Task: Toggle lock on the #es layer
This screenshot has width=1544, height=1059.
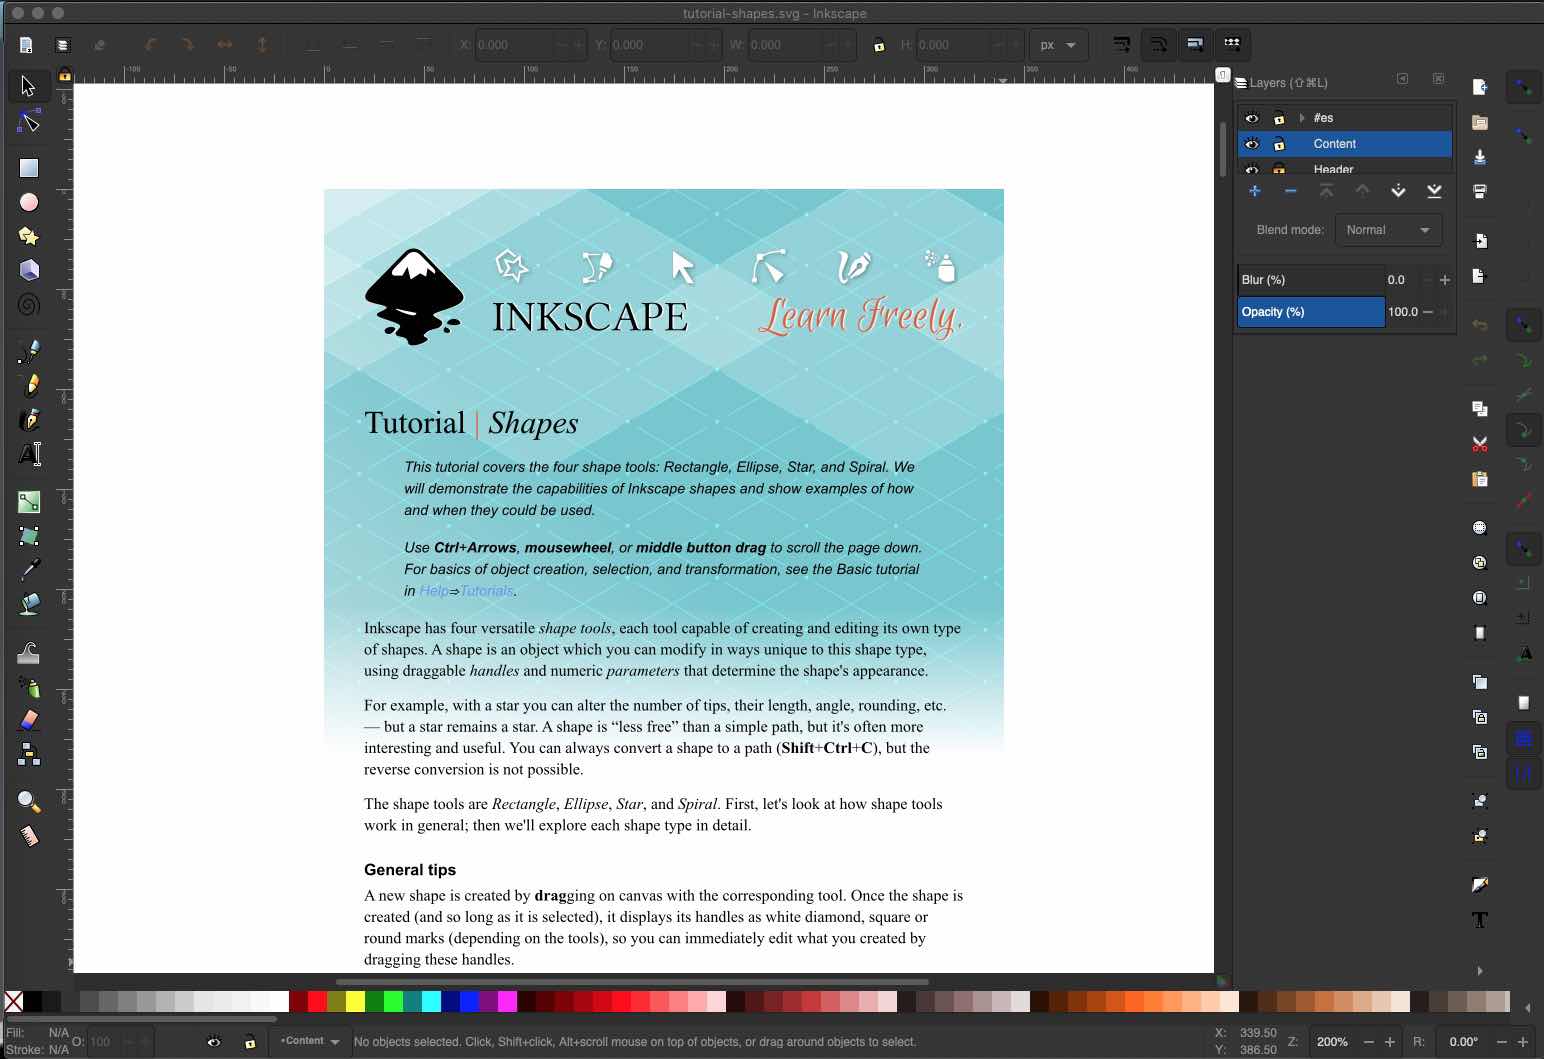Action: (1279, 118)
